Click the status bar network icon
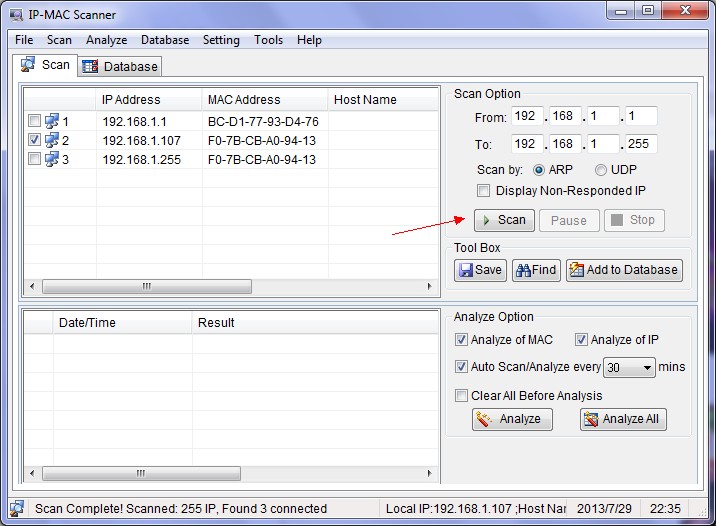This screenshot has width=716, height=526. click(17, 508)
